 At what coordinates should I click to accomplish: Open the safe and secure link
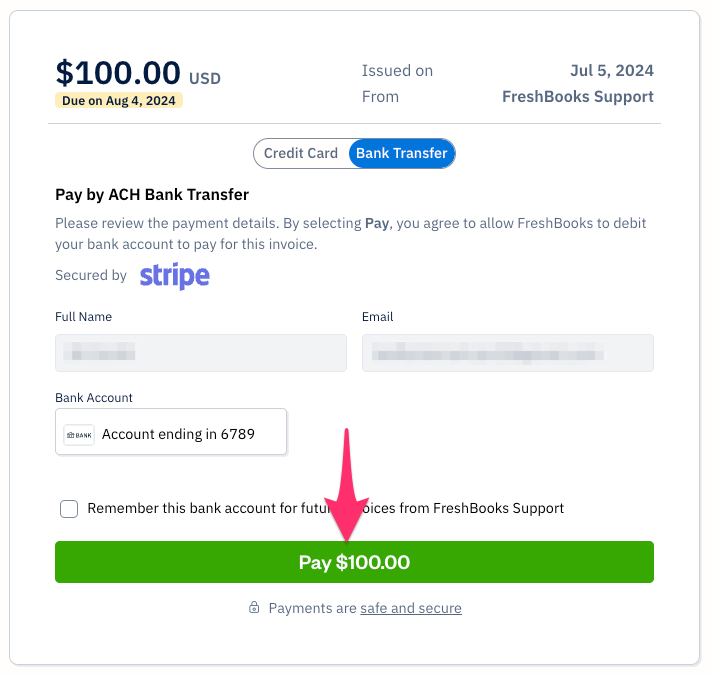[x=411, y=608]
